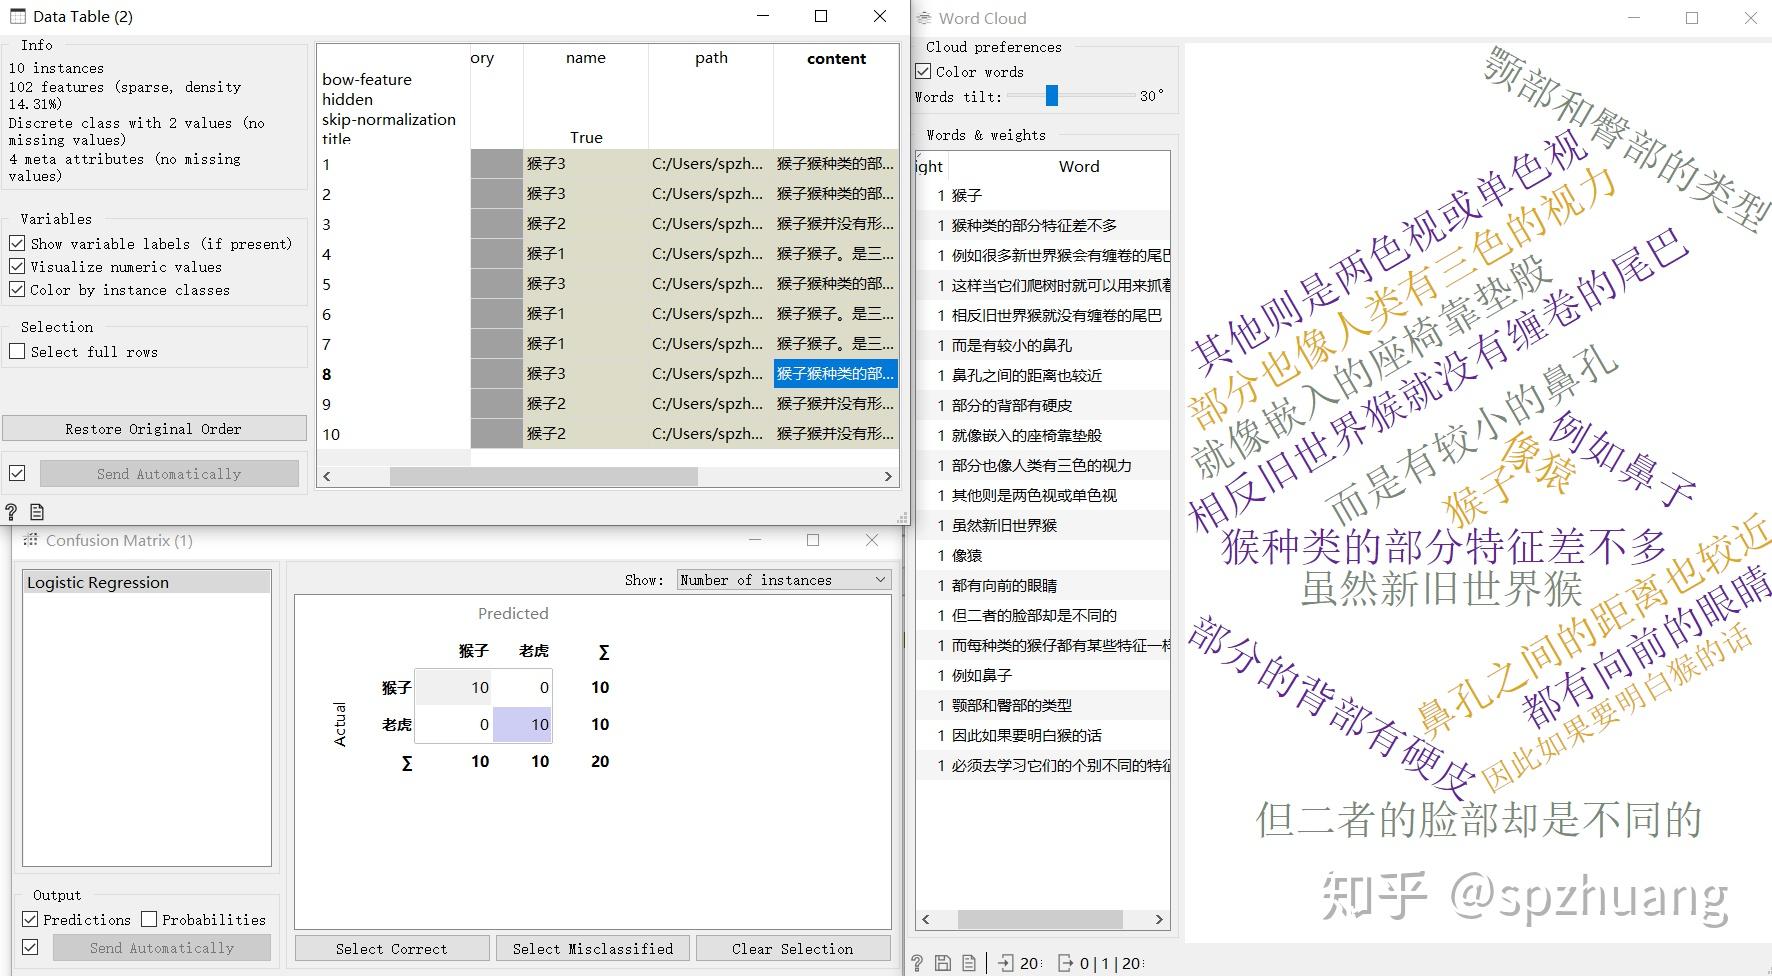Viewport: 1772px width, 976px height.
Task: Click the right scroll arrow under the data table
Action: coord(888,477)
